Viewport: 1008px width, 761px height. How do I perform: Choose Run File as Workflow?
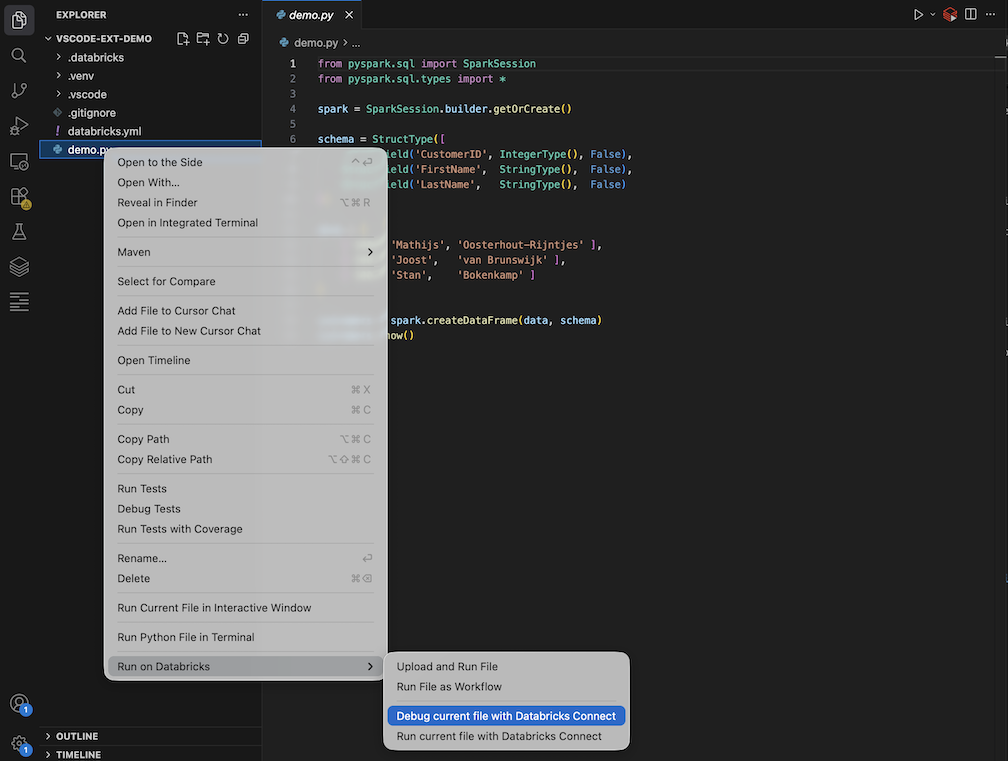click(x=507, y=687)
